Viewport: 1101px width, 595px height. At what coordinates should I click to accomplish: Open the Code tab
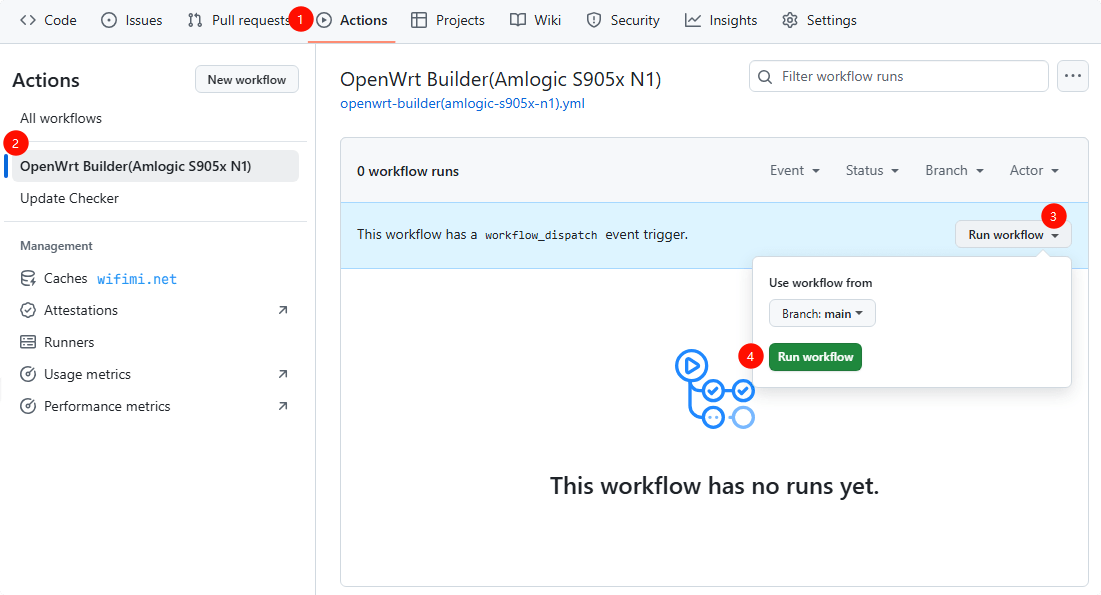pos(48,20)
